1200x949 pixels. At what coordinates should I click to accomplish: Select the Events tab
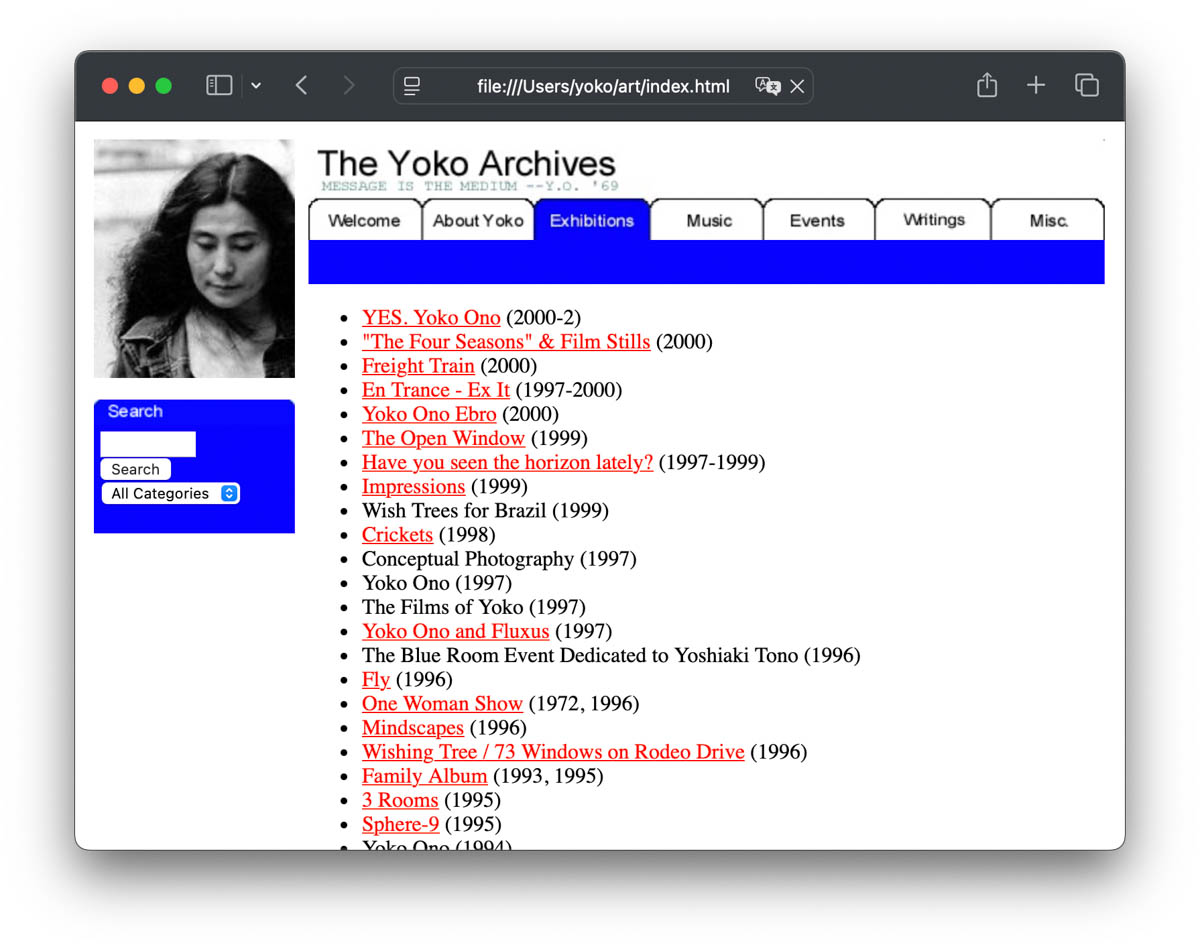tap(818, 220)
